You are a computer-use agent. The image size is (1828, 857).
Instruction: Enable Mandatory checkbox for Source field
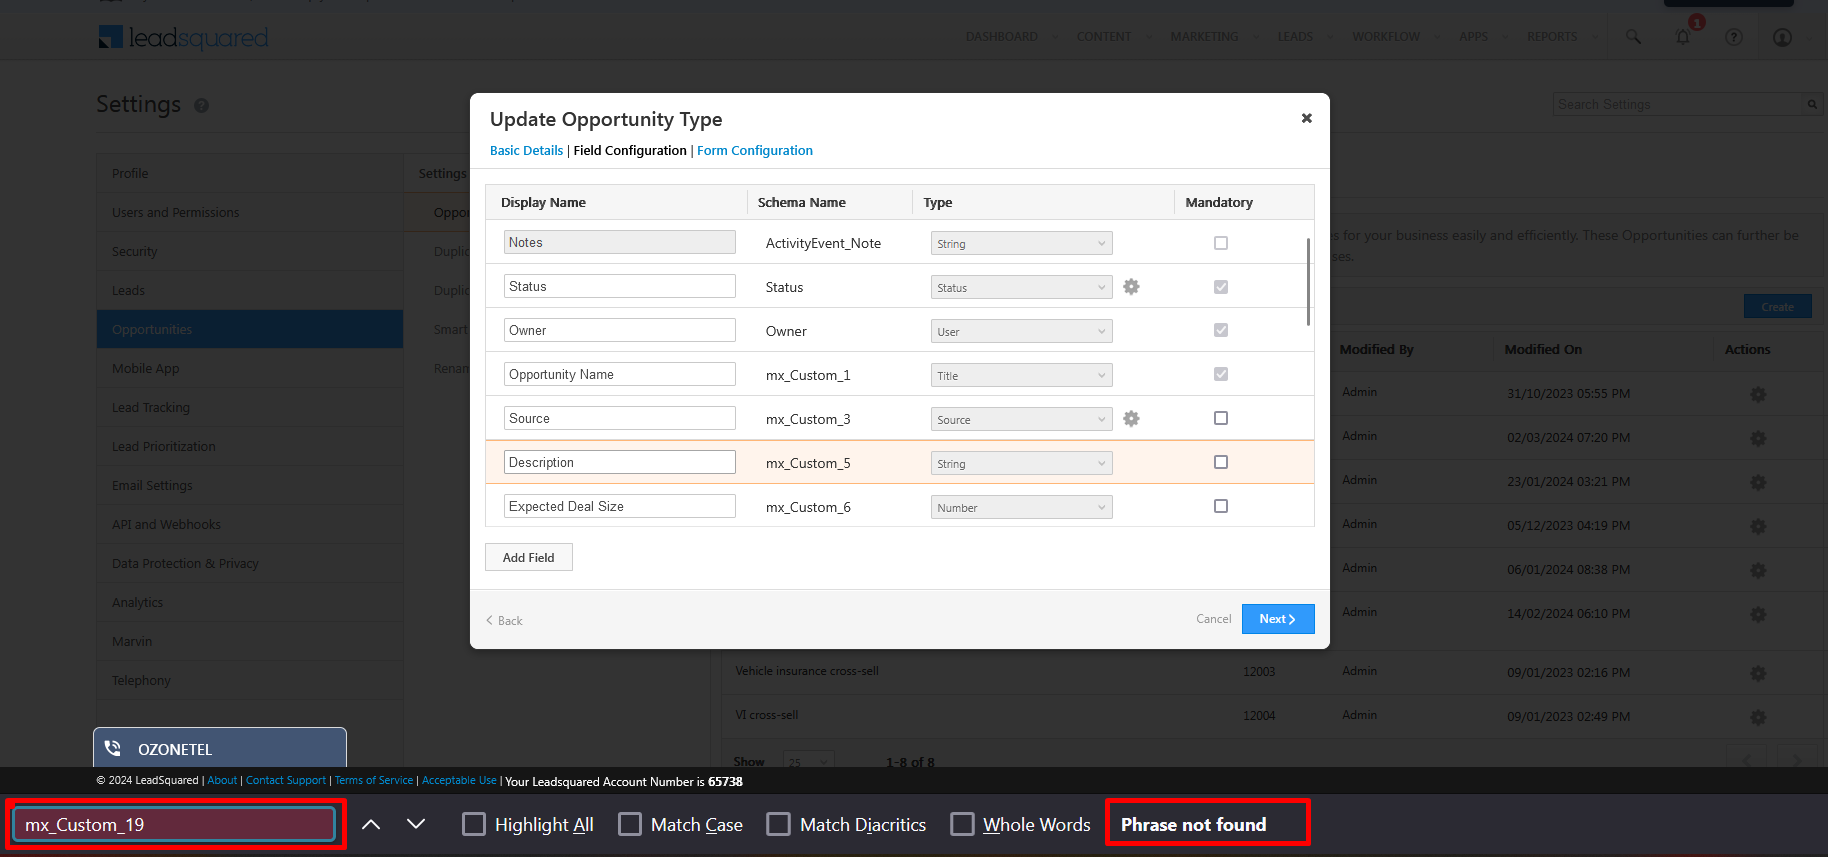tap(1220, 418)
